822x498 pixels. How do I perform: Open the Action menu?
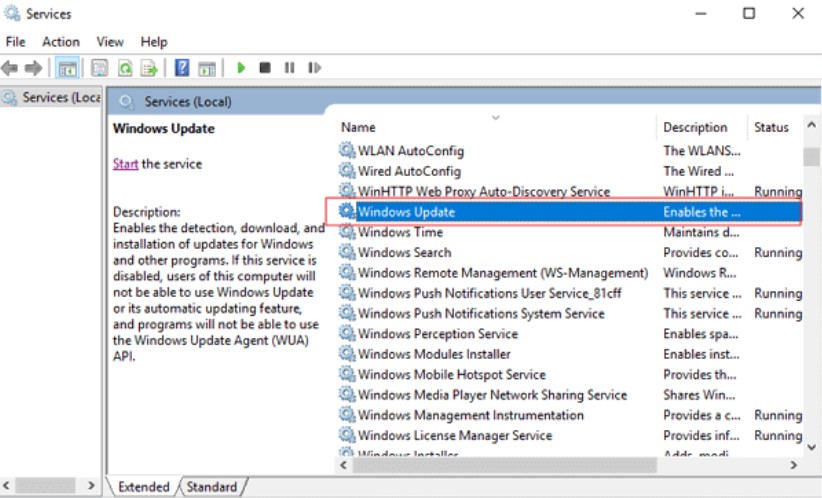pyautogui.click(x=61, y=41)
